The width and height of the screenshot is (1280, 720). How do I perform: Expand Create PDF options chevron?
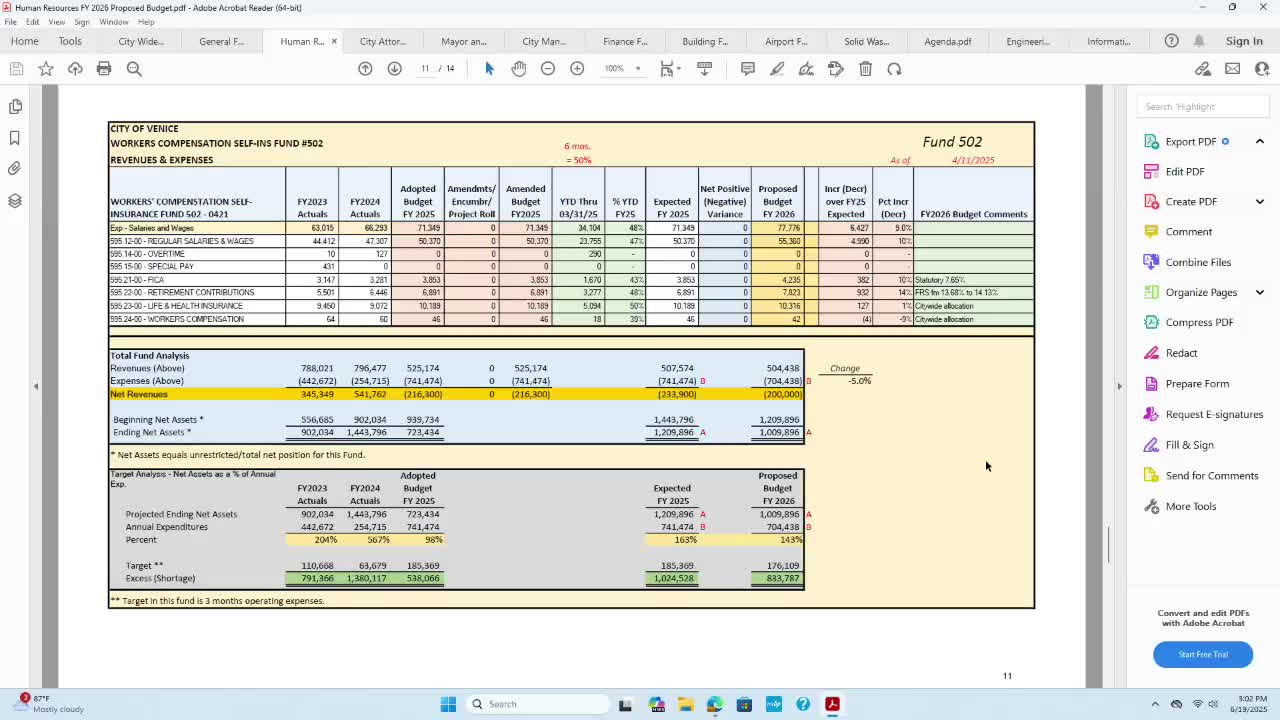[1259, 201]
